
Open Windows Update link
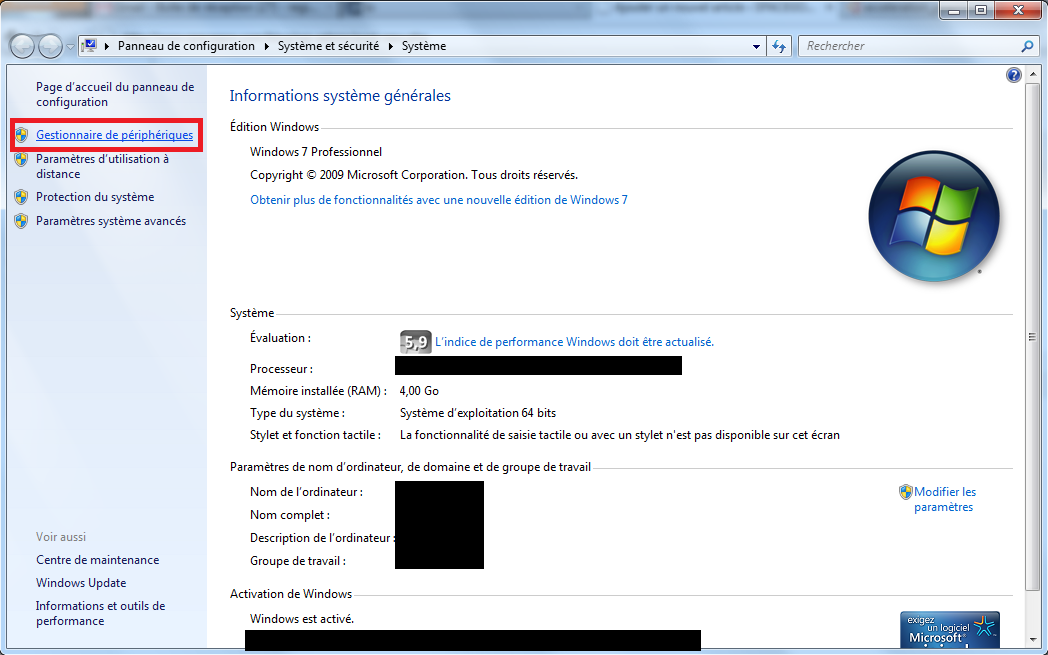(81, 583)
